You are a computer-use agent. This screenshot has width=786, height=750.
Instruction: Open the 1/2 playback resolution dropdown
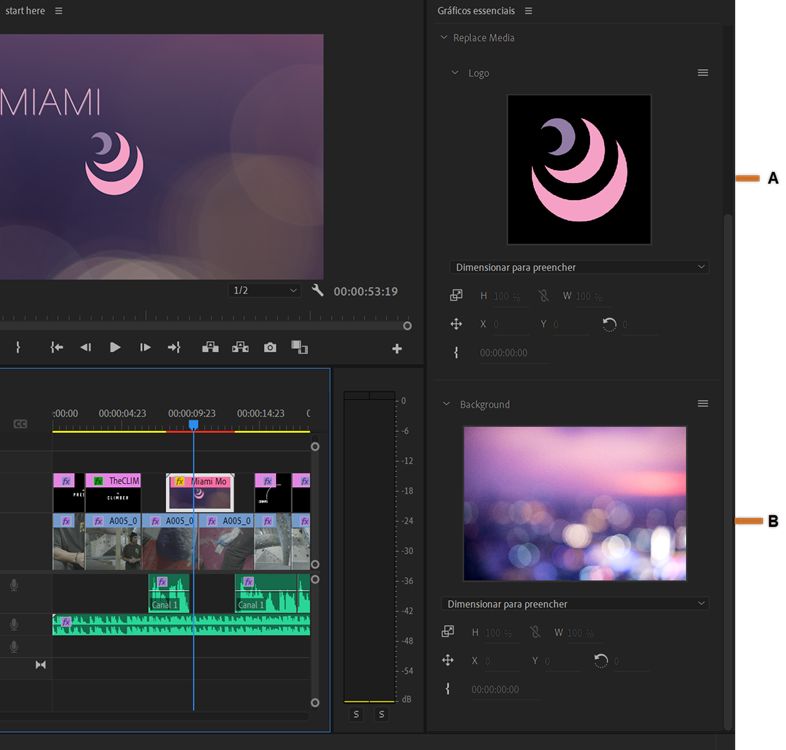pos(265,291)
